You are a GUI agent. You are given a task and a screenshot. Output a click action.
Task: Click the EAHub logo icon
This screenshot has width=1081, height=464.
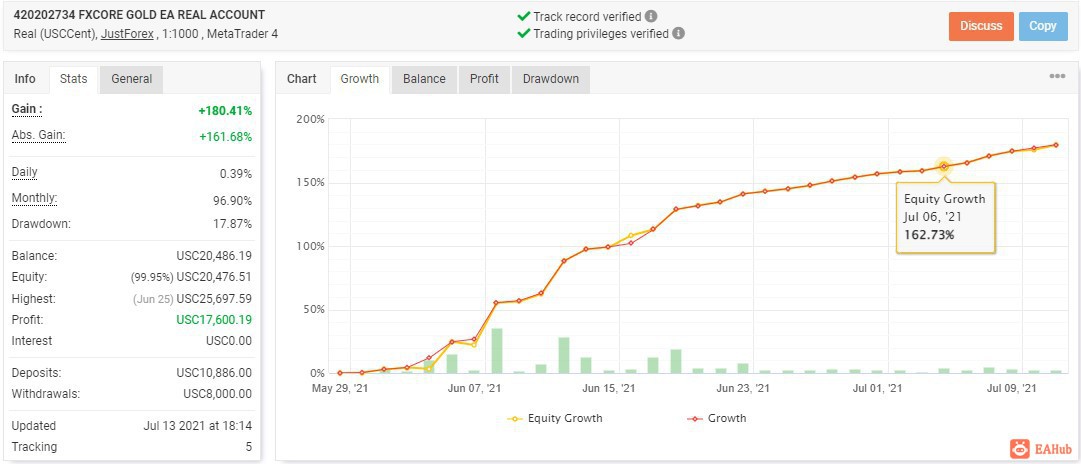tap(1020, 449)
